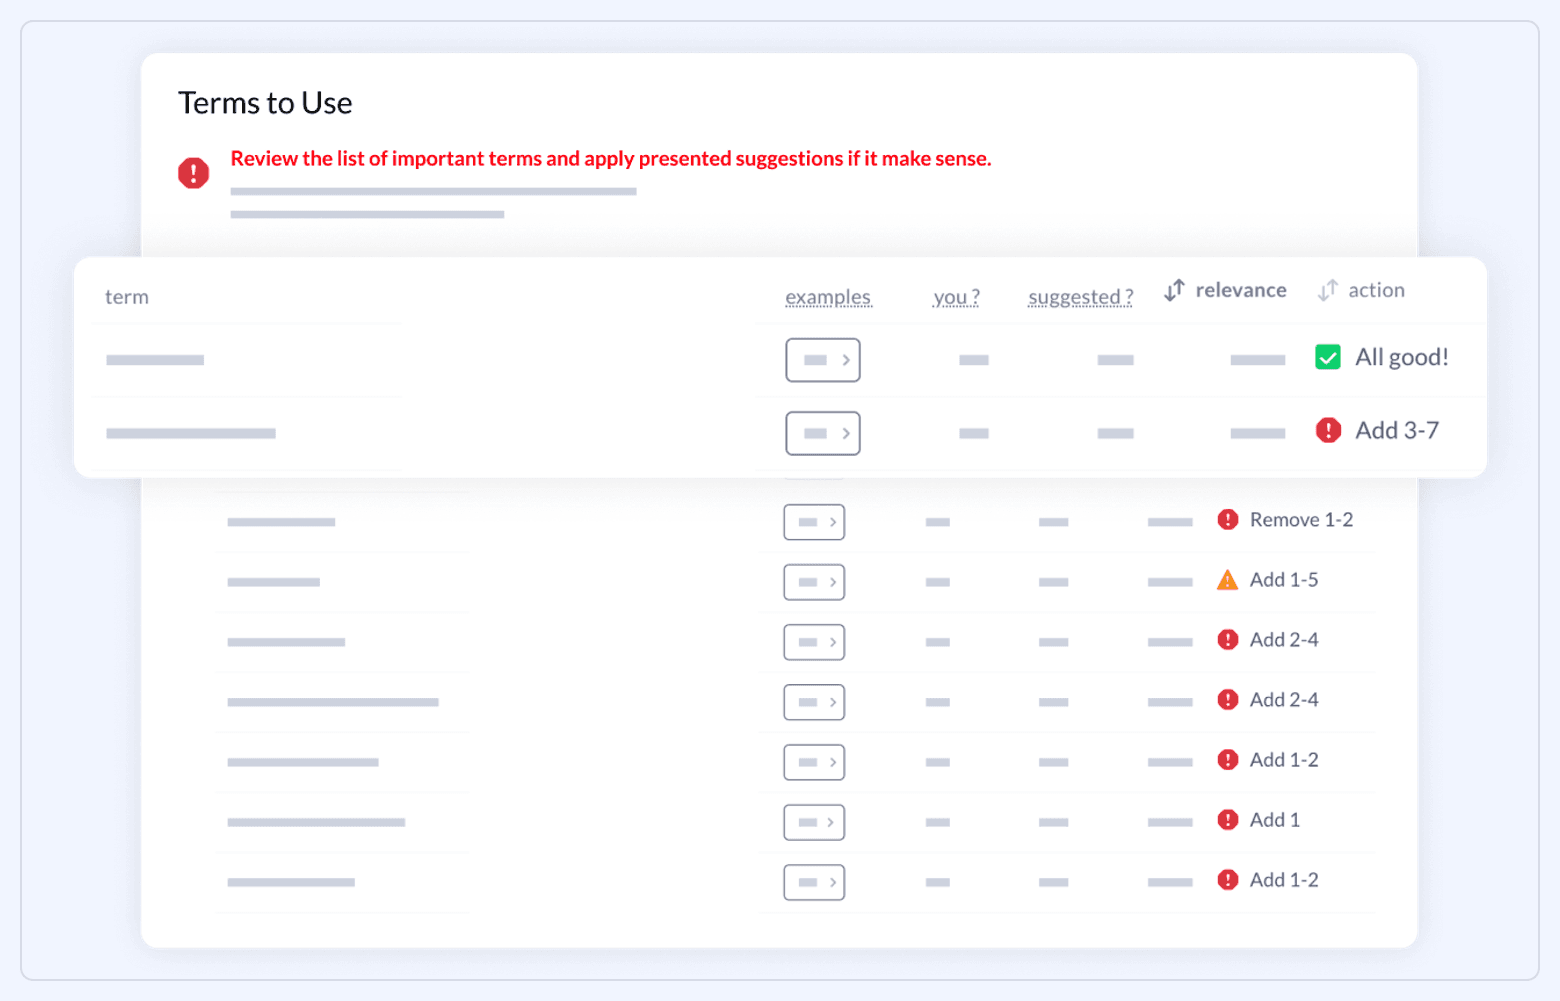Image resolution: width=1560 pixels, height=1001 pixels.
Task: Open the 'suggested ?' header link
Action: click(1079, 296)
